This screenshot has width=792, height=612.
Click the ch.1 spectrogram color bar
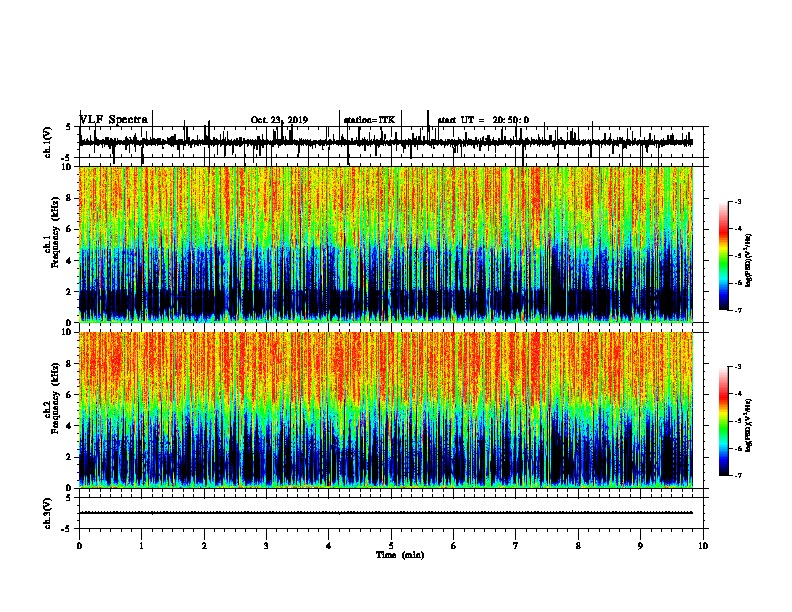point(723,256)
